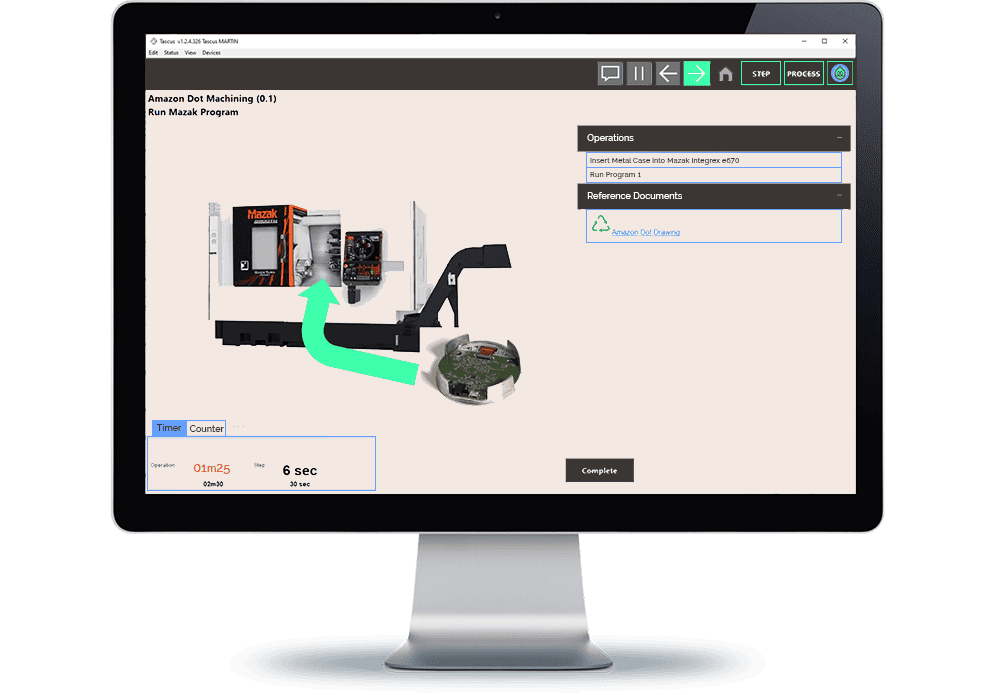Viewport: 997px width, 695px height.
Task: Switch to the Timer tab
Action: tap(169, 428)
